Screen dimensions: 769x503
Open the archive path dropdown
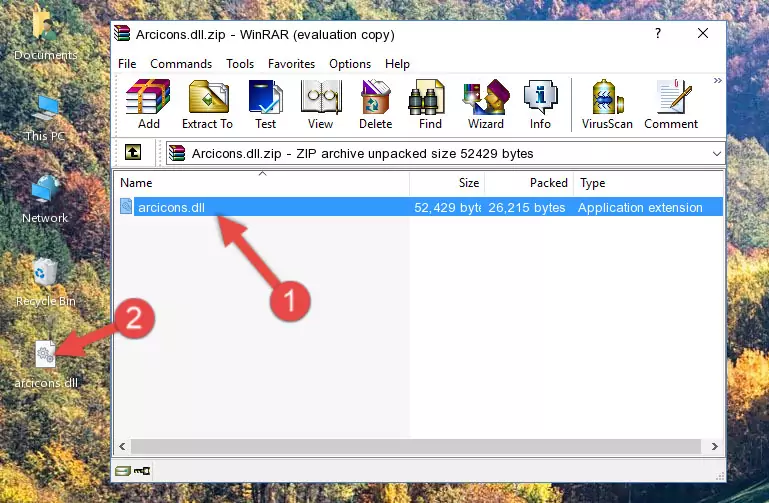coord(717,153)
